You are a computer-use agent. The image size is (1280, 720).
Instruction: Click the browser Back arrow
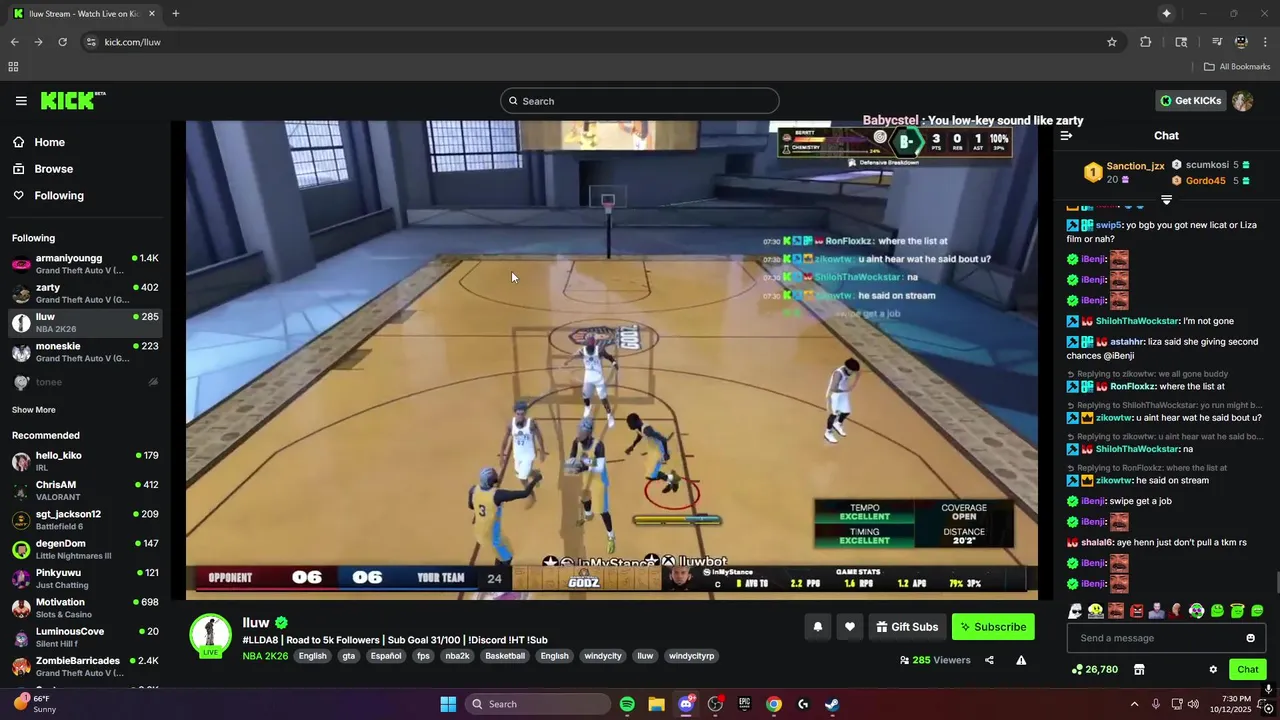14,42
